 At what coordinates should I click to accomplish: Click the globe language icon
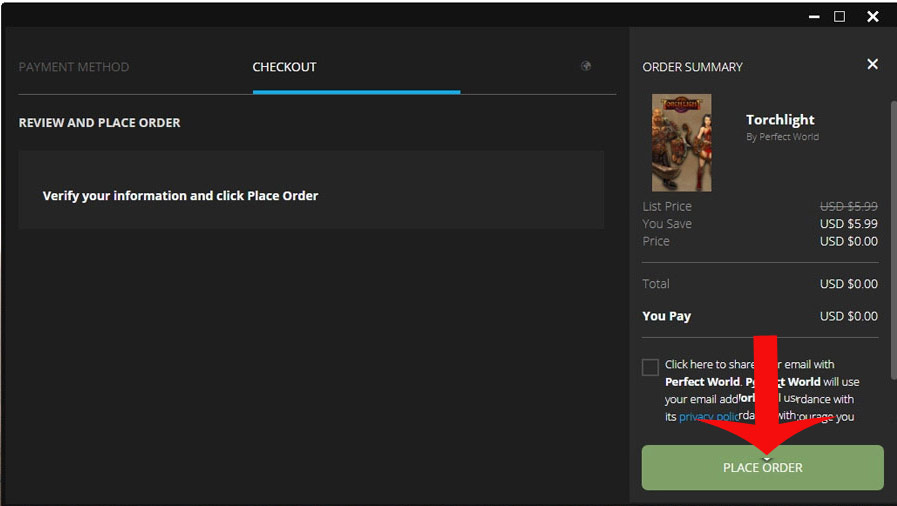coord(586,66)
